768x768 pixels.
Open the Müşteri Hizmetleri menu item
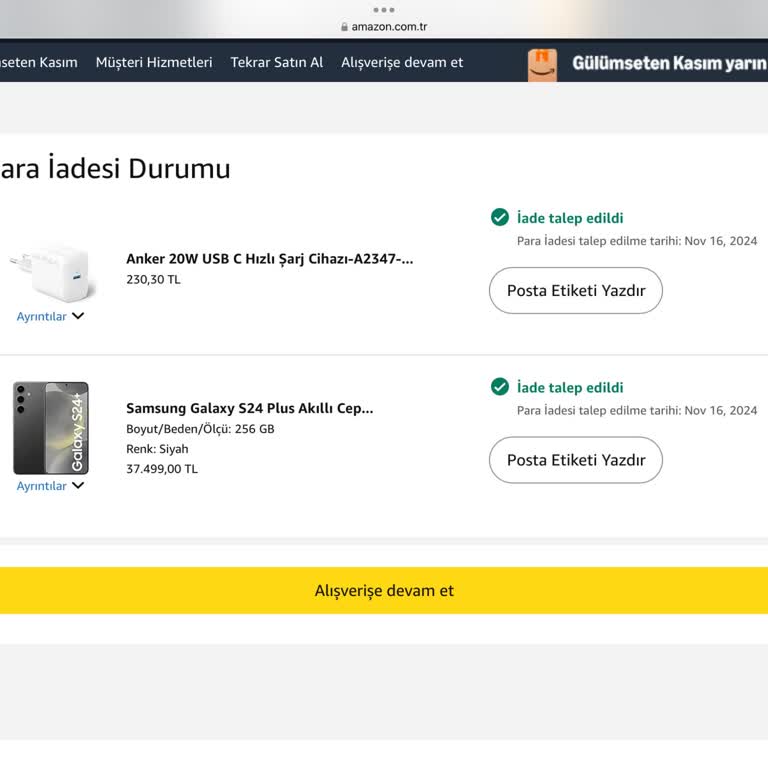(x=154, y=63)
